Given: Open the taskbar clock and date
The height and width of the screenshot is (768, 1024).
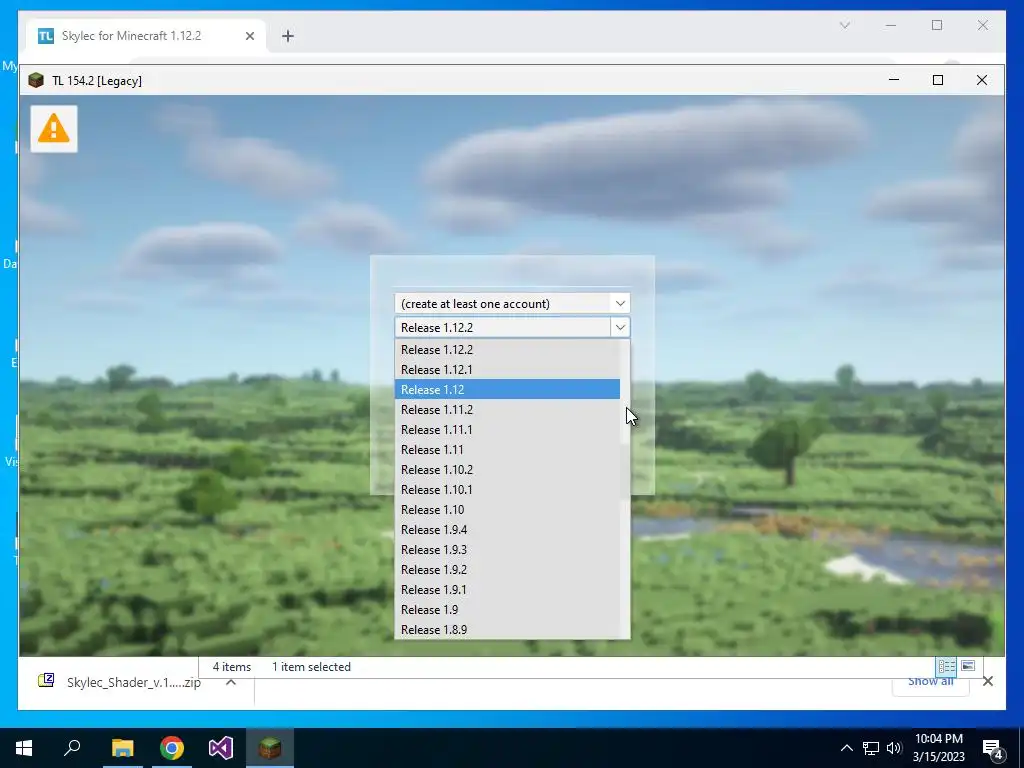Looking at the screenshot, I should [x=938, y=748].
